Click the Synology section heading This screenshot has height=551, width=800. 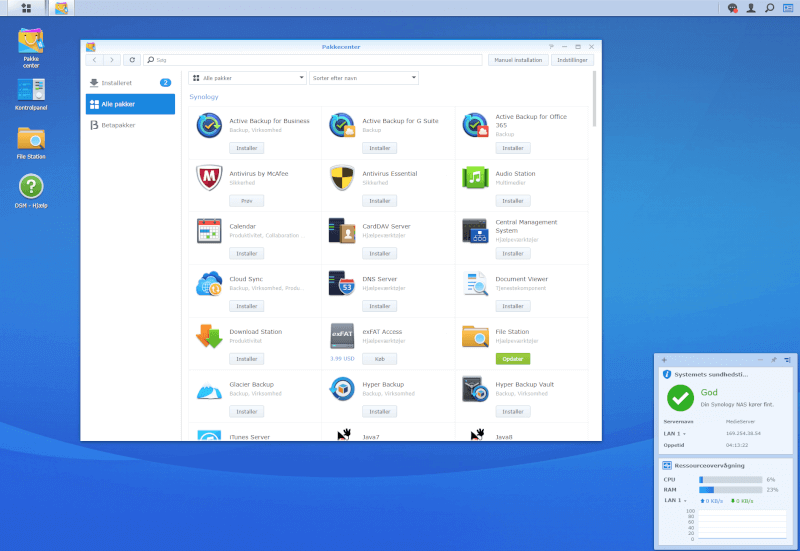click(x=204, y=96)
